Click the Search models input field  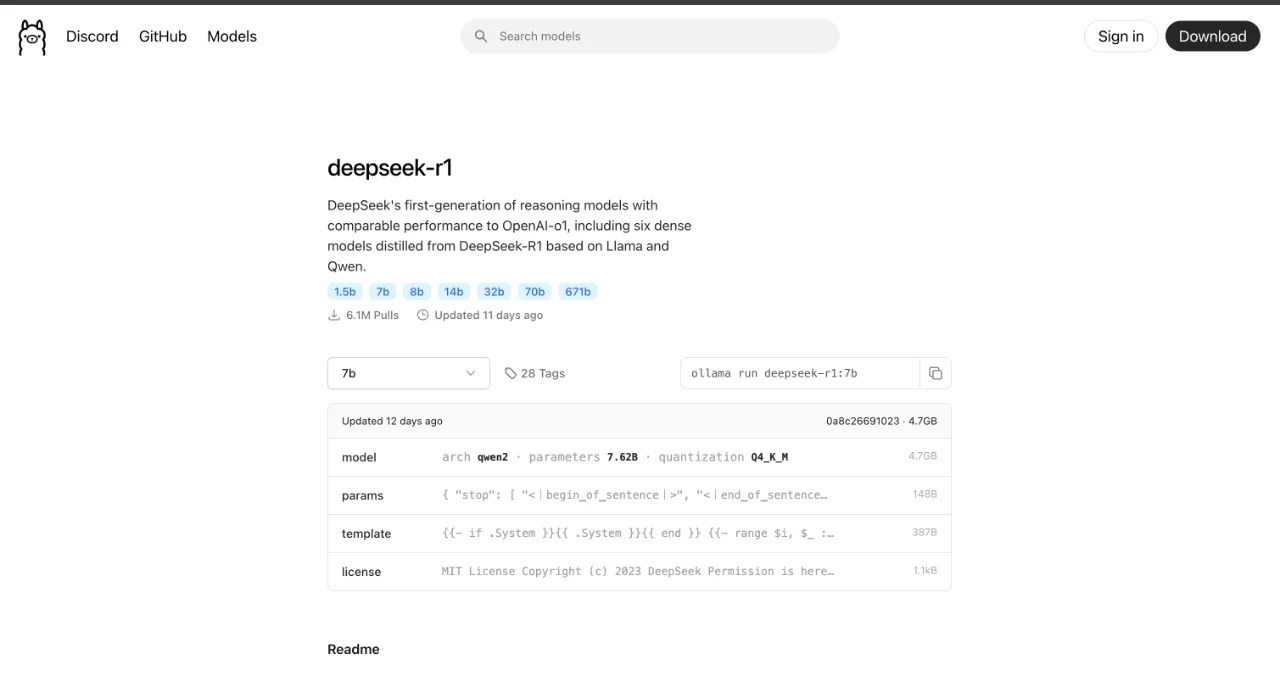tap(649, 36)
